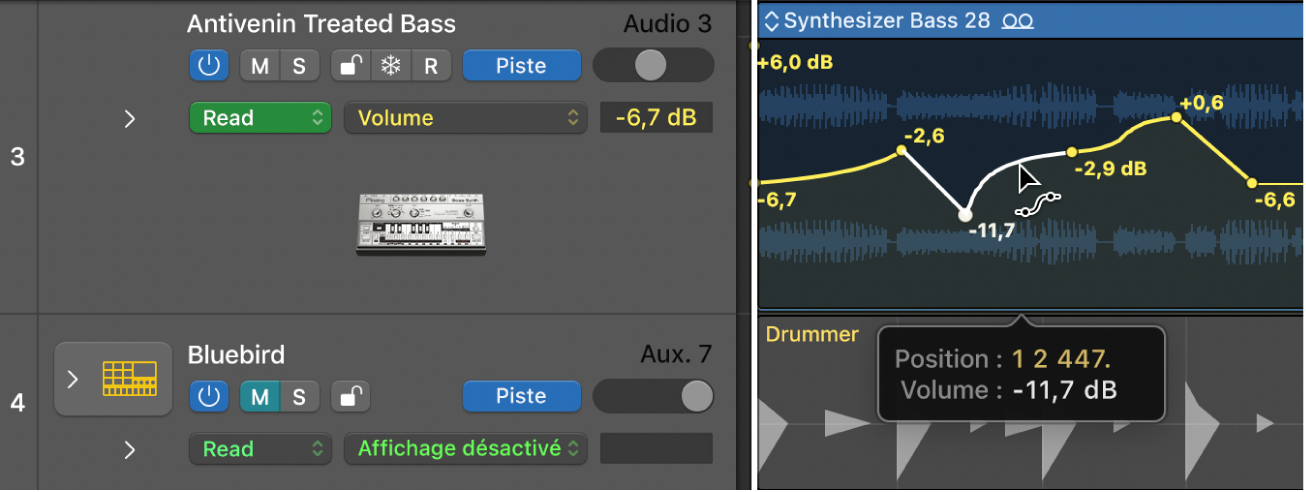Click the Bluebird drum machine track icon

tap(129, 379)
